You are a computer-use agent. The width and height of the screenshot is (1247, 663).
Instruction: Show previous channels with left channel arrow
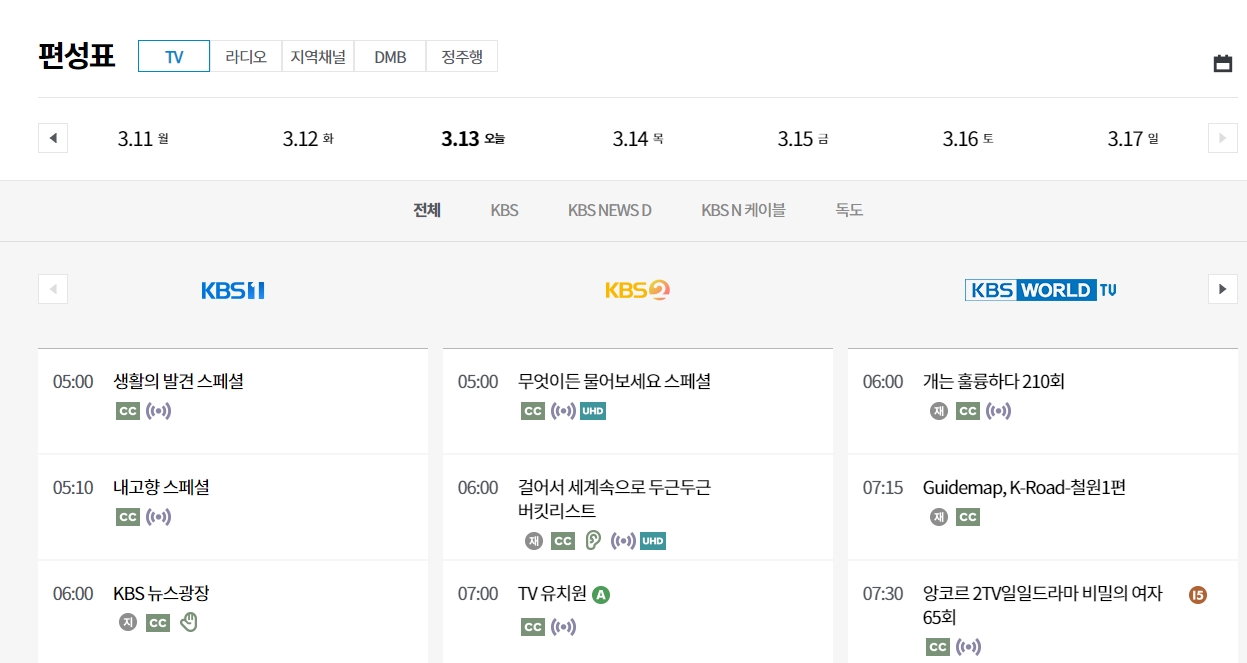[x=53, y=289]
